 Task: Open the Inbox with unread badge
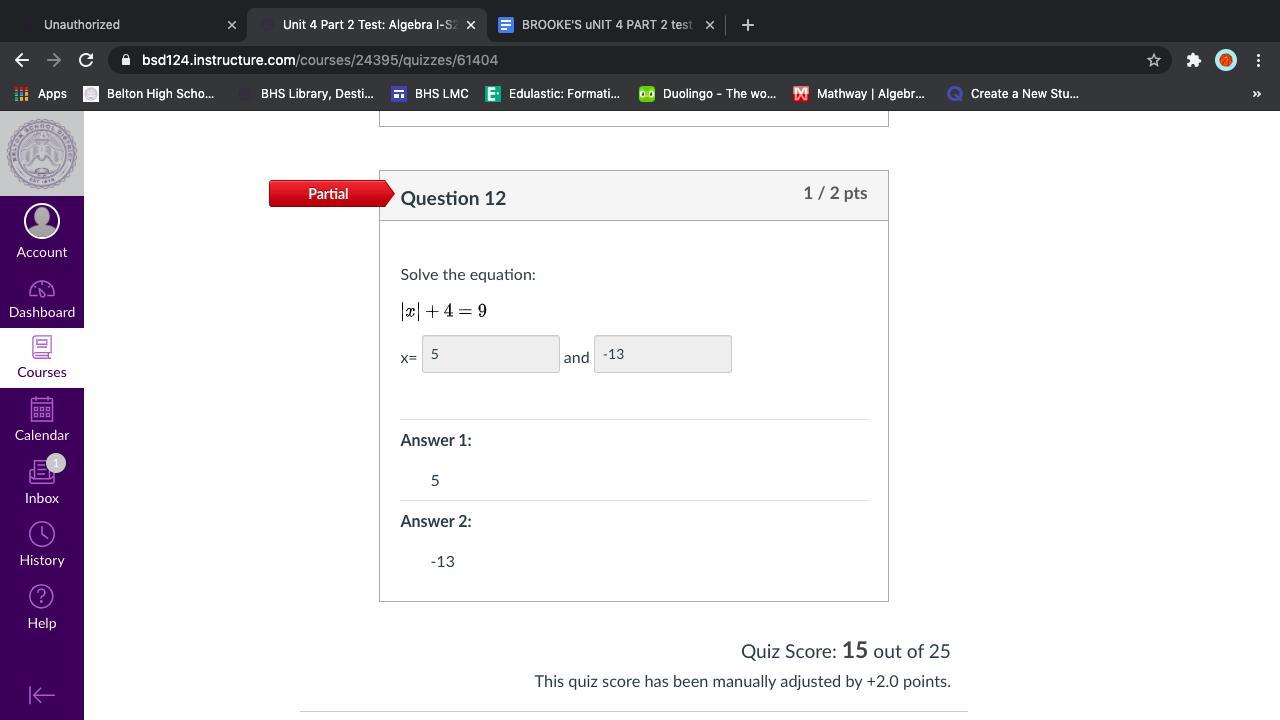[42, 482]
